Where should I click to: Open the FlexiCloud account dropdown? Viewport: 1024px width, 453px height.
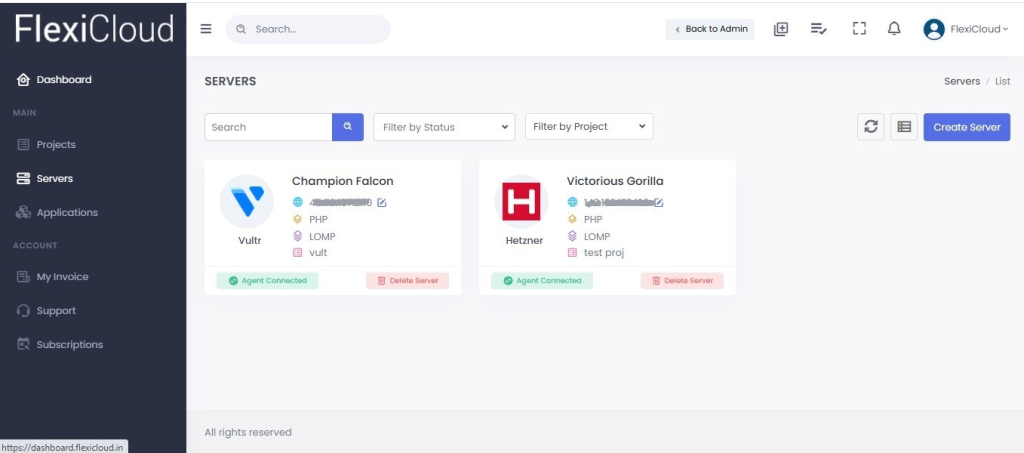tap(966, 29)
